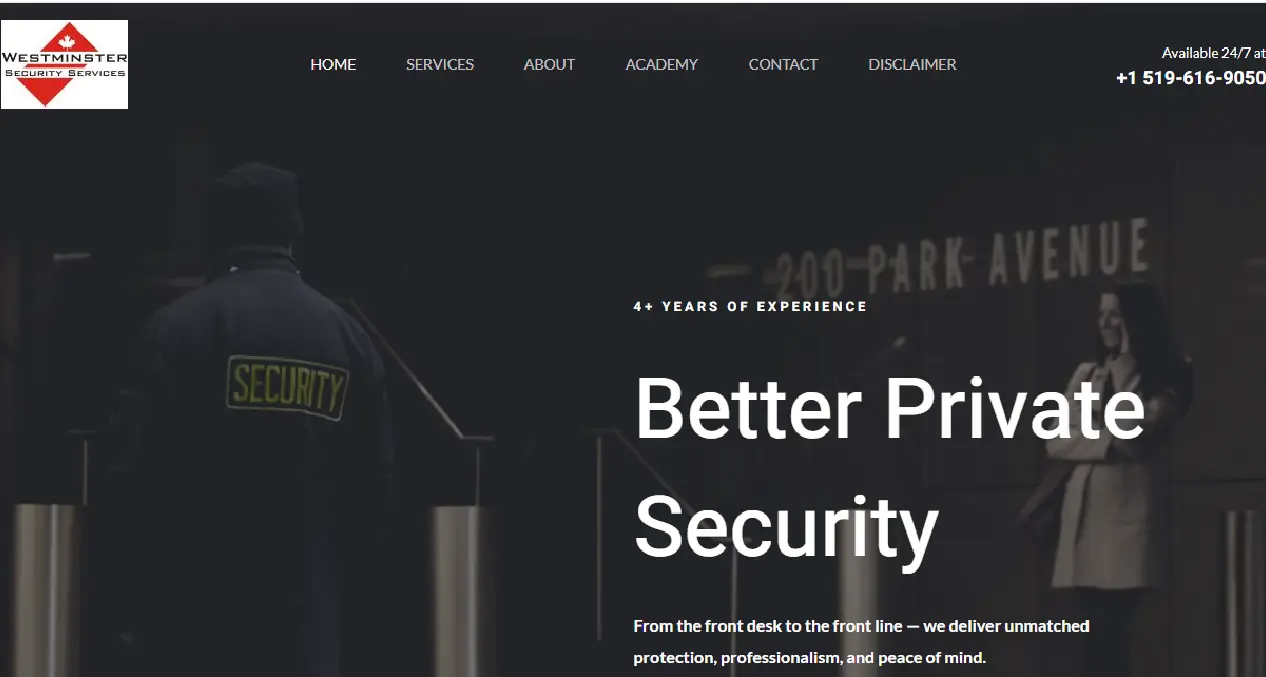Click the 4+ YEARS OF EXPERIENCE tagline
This screenshot has width=1266, height=677.
[x=750, y=307]
